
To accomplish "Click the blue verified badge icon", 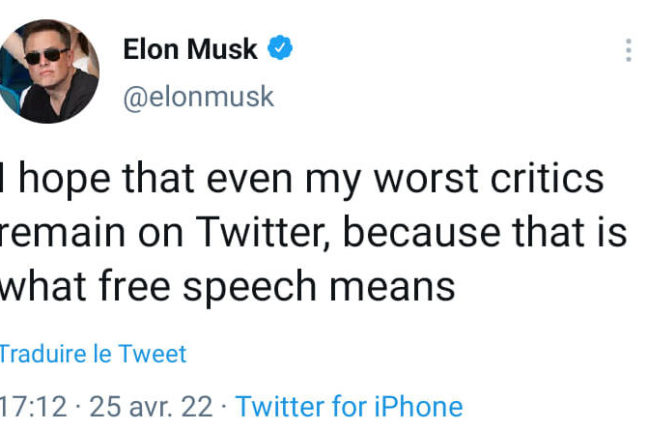I will (281, 48).
